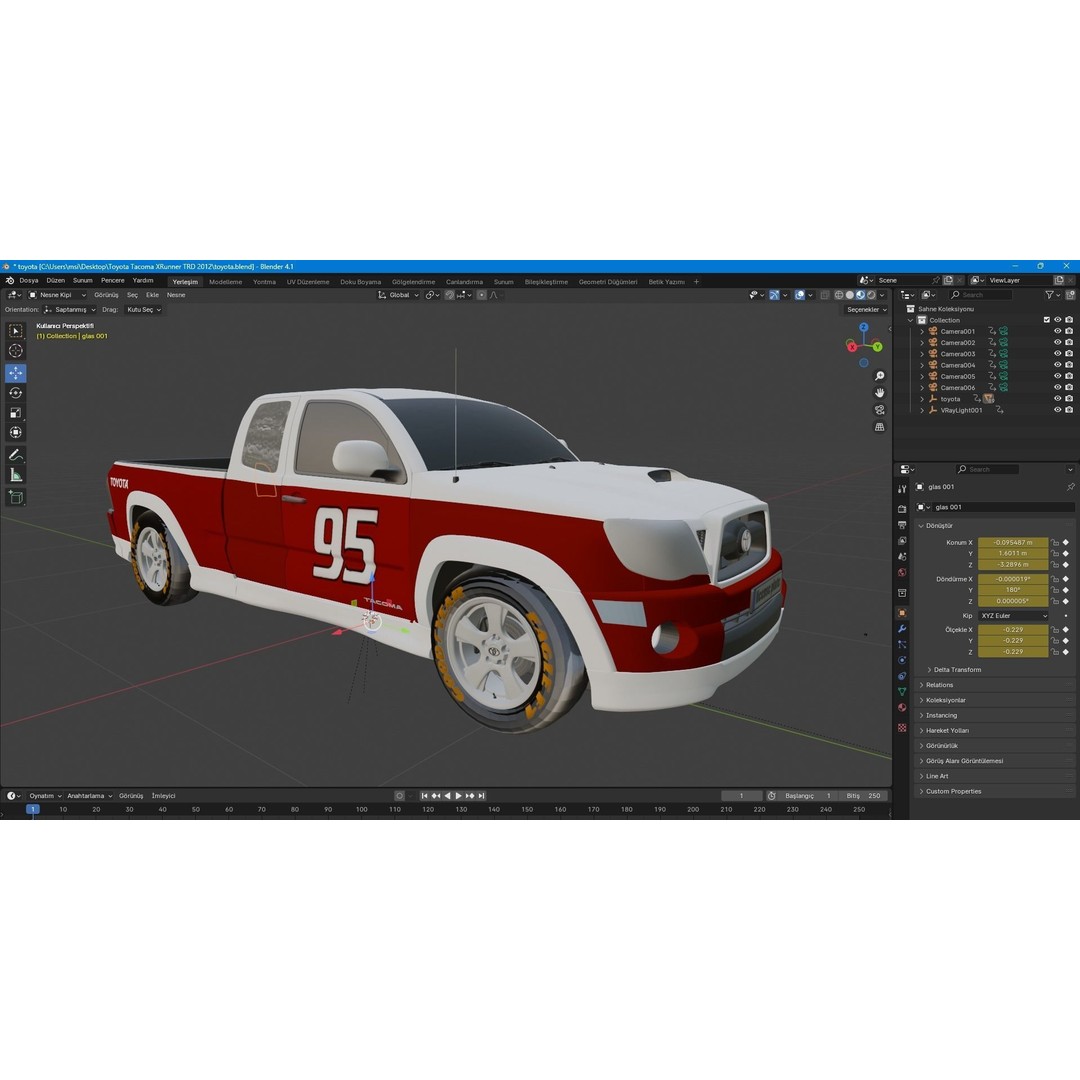Image resolution: width=1080 pixels, height=1080 pixels.
Task: Open the Seçenekler options dropdown
Action: (x=866, y=310)
